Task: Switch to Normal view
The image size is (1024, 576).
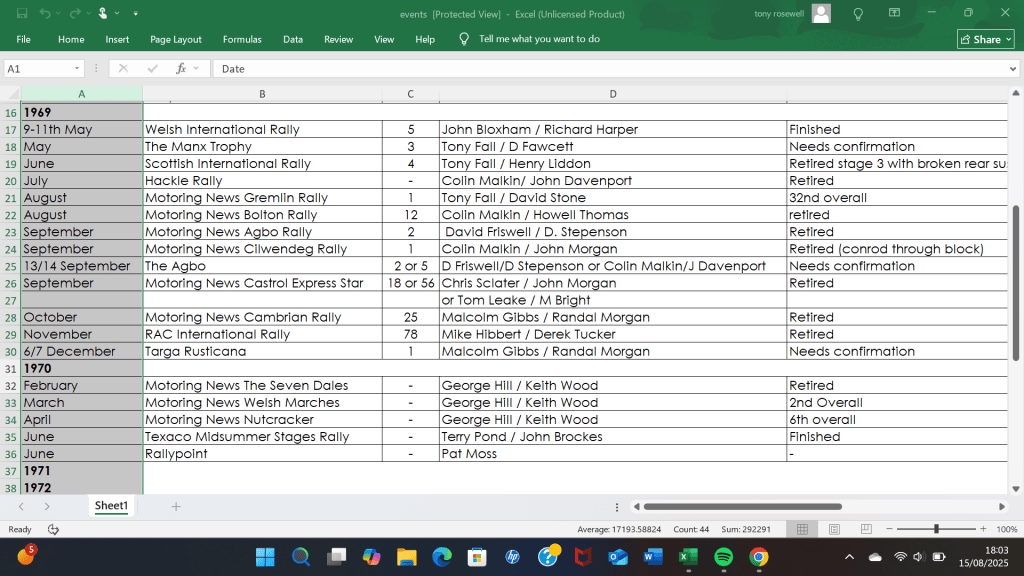Action: pyautogui.click(x=802, y=529)
